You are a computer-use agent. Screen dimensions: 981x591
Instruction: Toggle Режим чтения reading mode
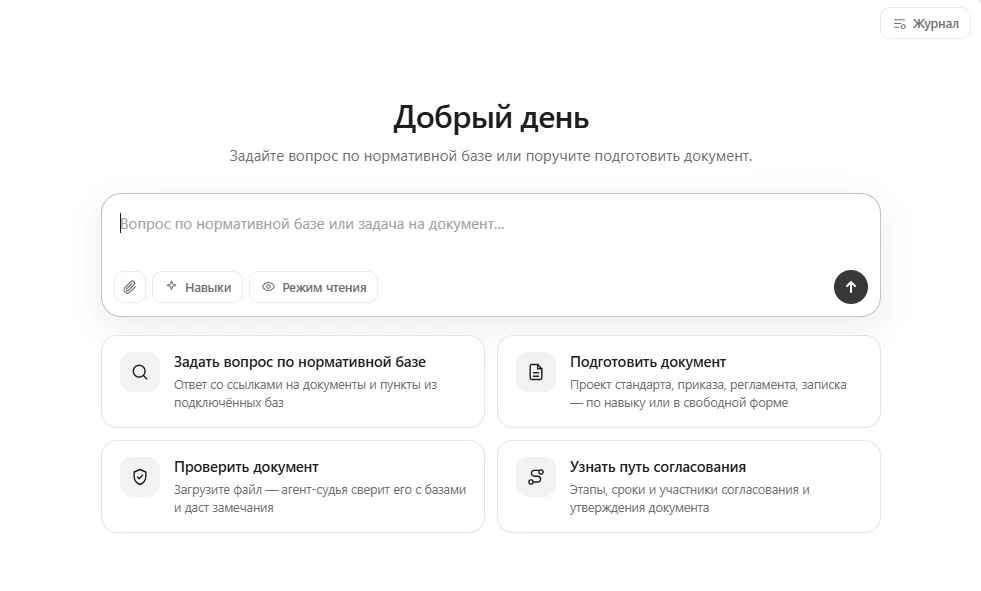tap(313, 287)
